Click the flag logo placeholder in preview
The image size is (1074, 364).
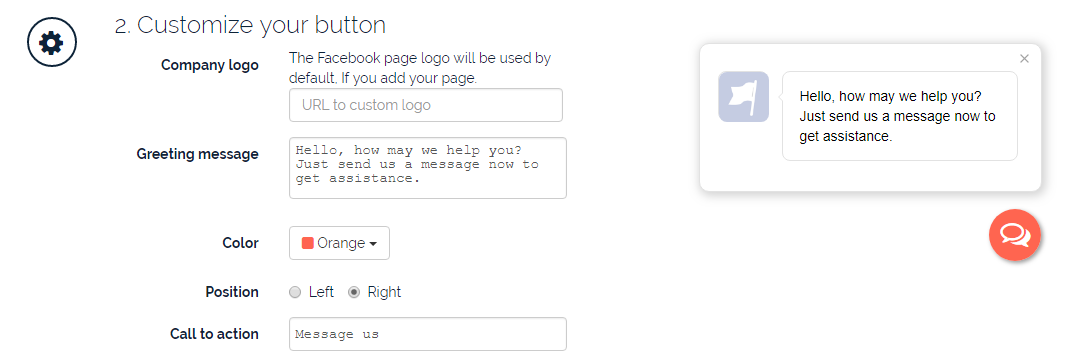(743, 97)
